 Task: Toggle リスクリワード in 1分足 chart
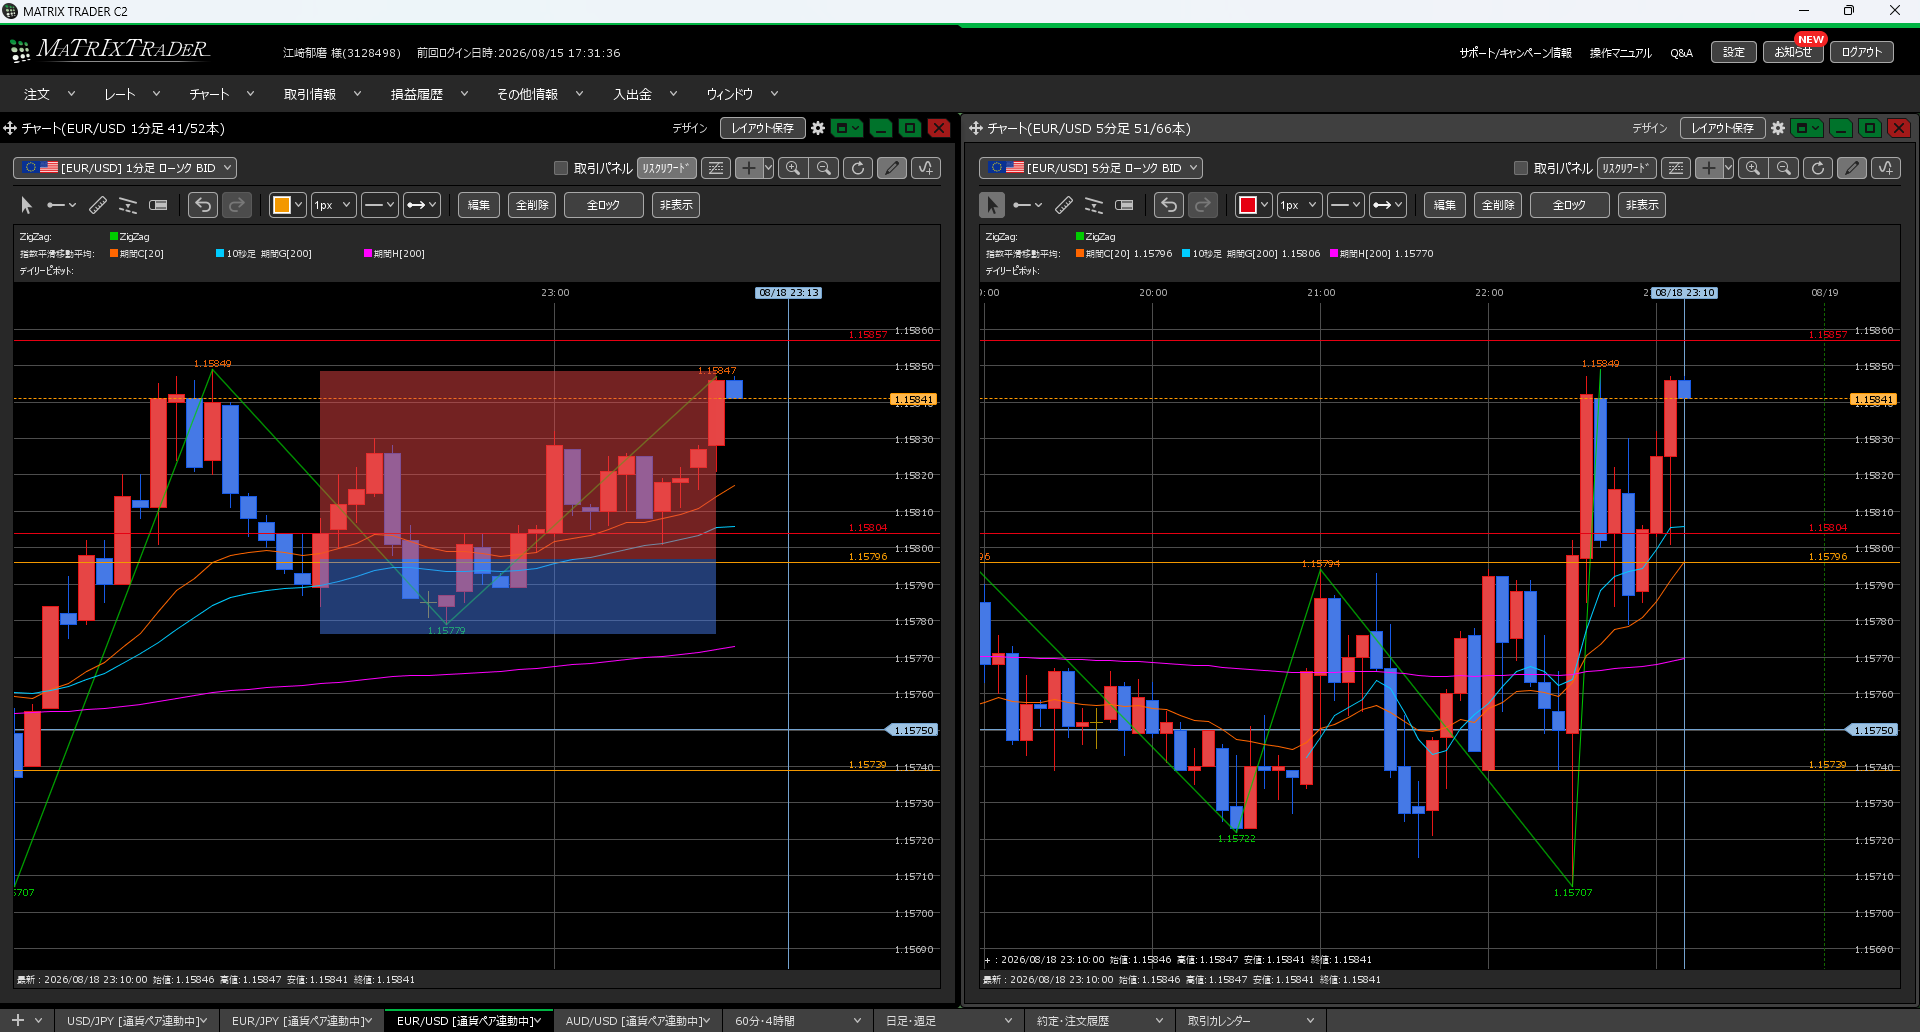(x=667, y=168)
